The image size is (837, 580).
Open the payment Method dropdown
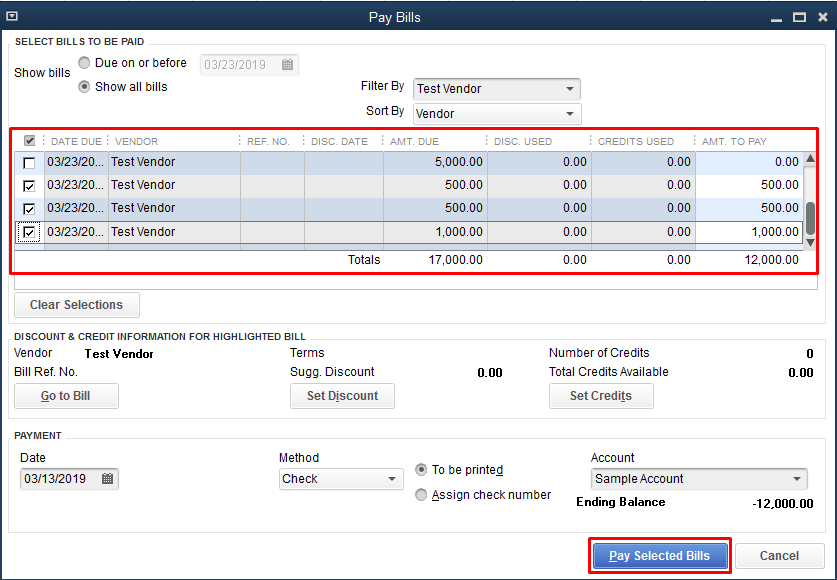tap(392, 479)
